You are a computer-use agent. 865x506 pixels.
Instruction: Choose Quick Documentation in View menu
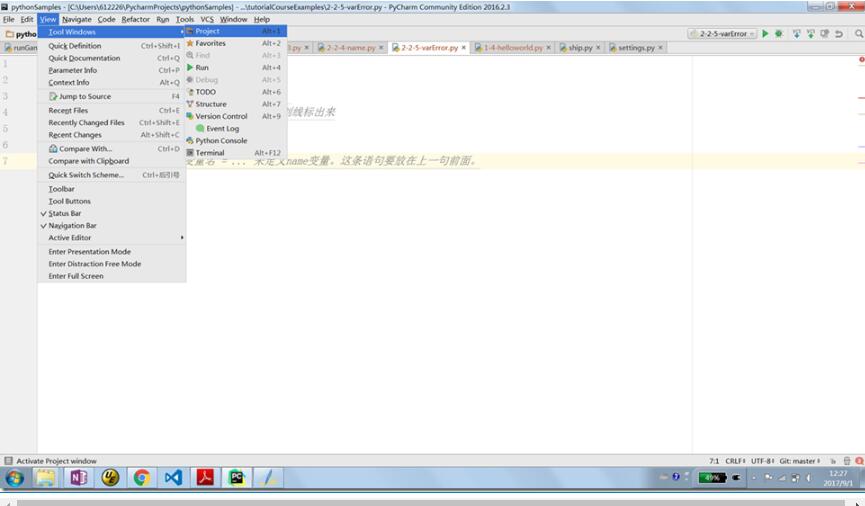[112, 58]
